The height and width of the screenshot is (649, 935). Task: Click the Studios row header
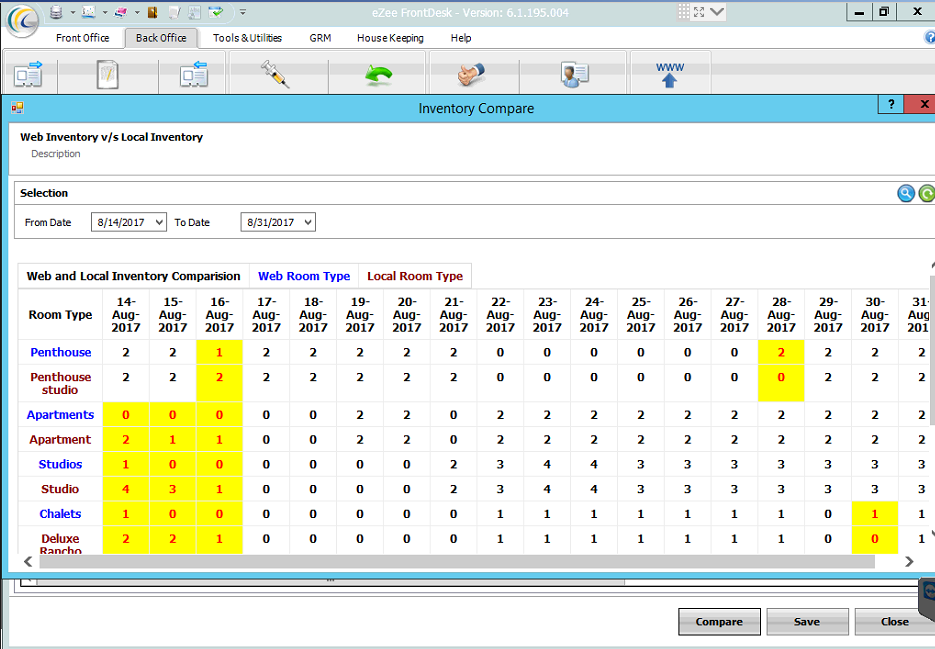(61, 464)
